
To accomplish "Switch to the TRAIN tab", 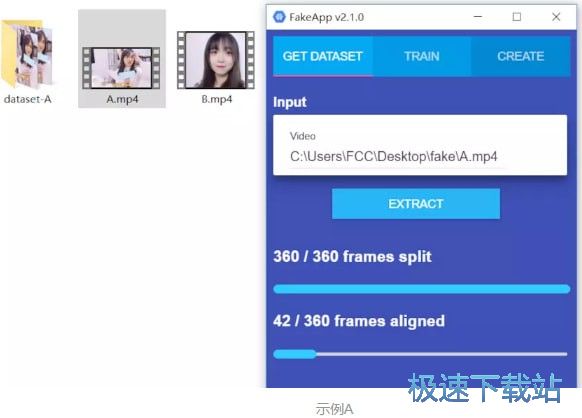I will (x=422, y=56).
